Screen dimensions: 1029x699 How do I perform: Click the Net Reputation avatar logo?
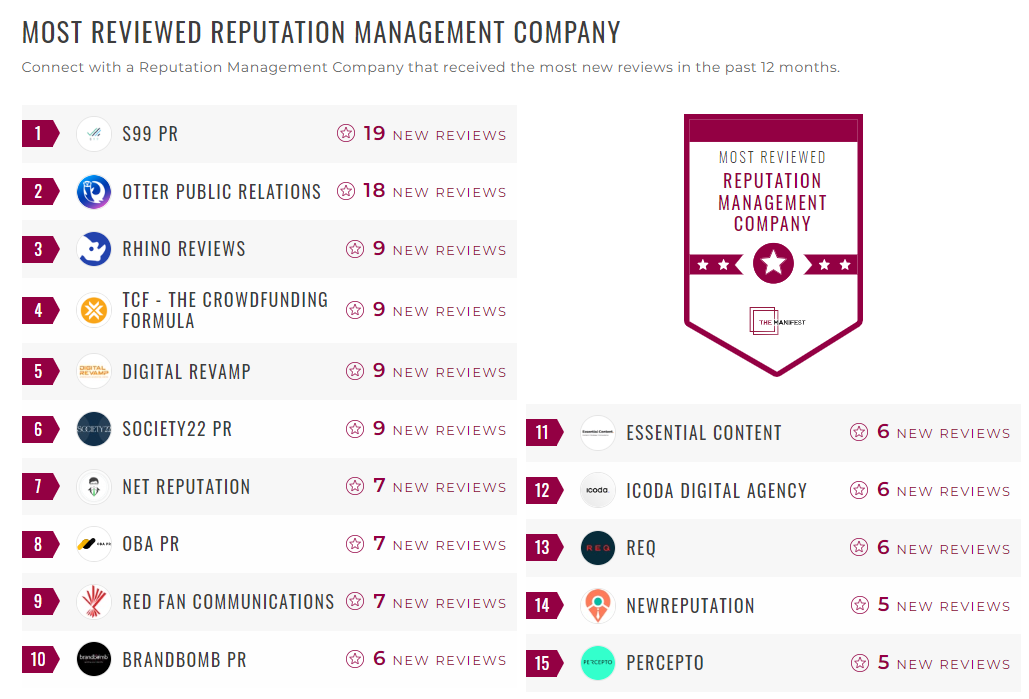pos(94,487)
